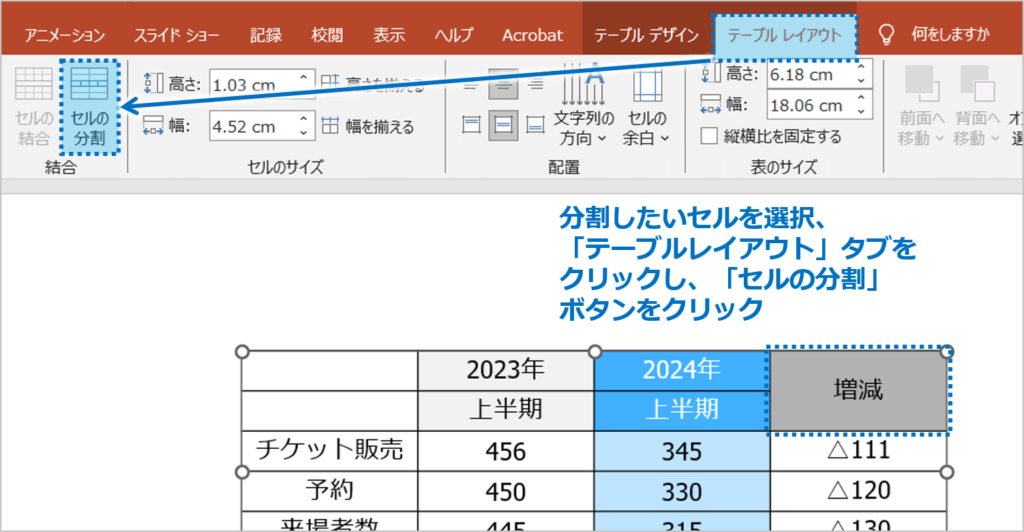Click the cell width icon next to 4.52 cm
This screenshot has height=532, width=1024.
(x=153, y=125)
